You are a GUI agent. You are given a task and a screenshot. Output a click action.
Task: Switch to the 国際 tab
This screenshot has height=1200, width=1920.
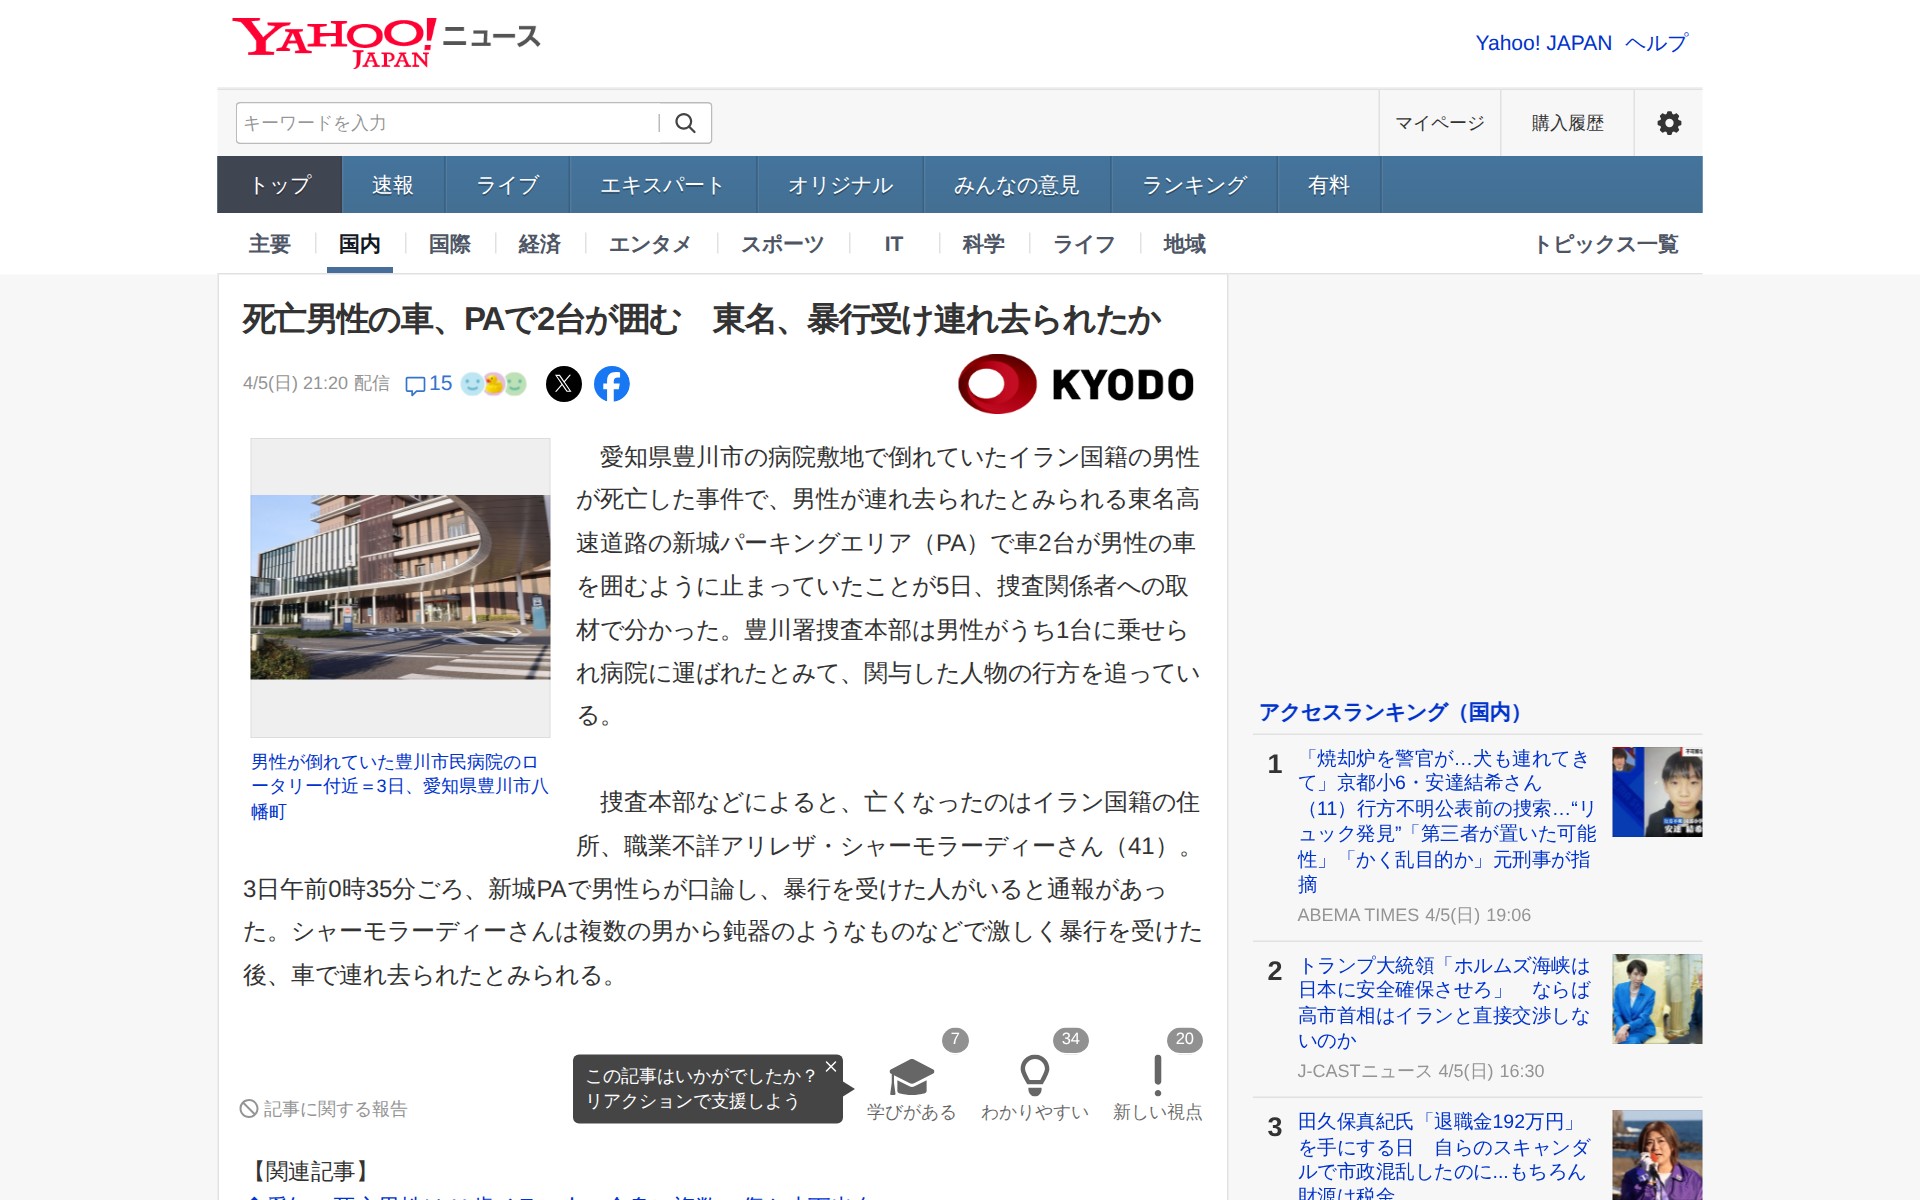click(448, 244)
